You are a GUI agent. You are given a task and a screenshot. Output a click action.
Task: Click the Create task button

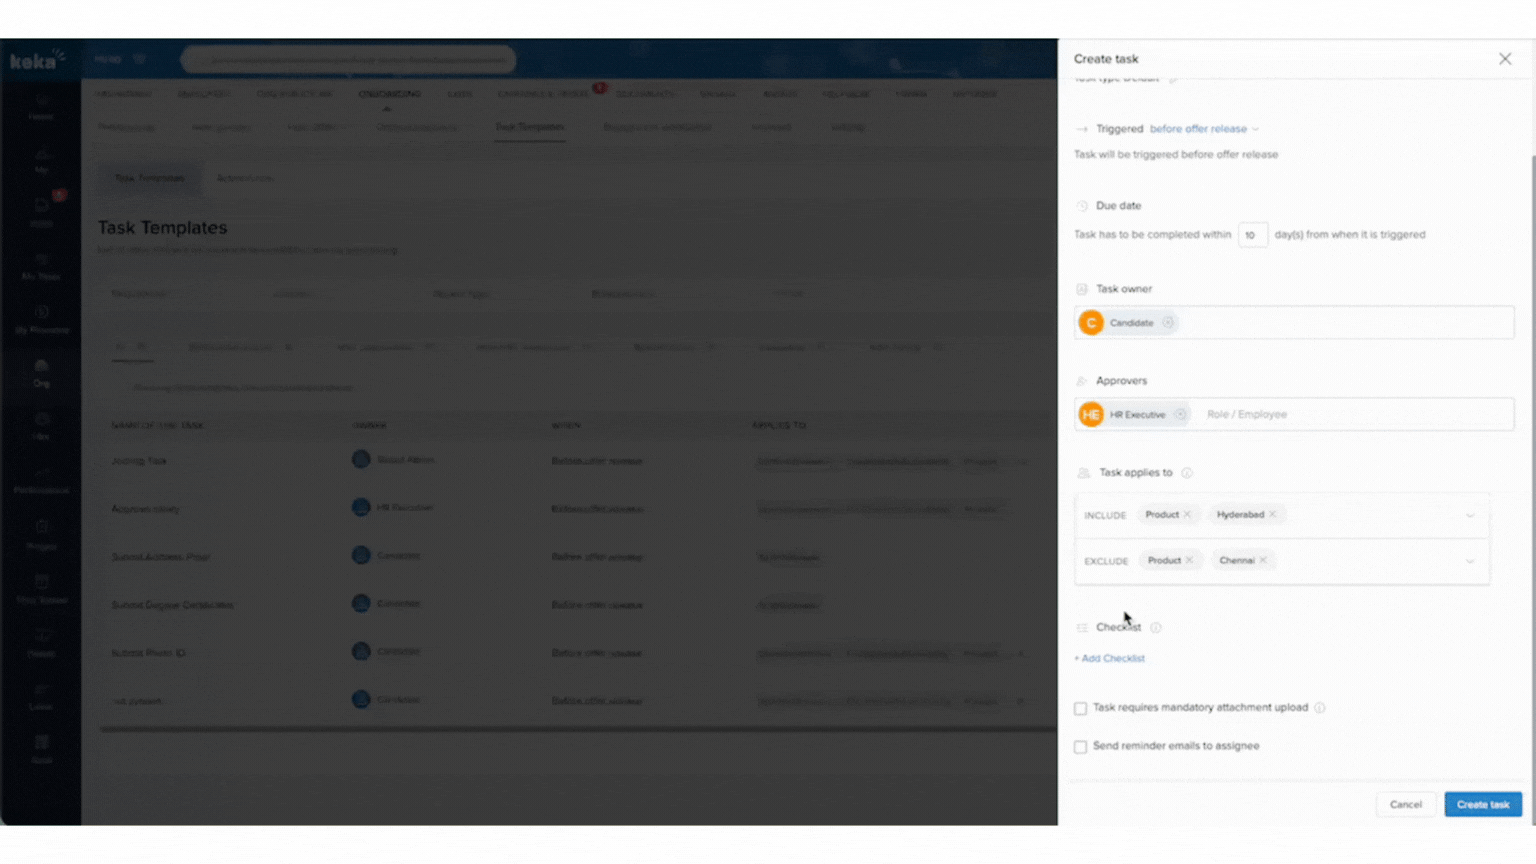click(x=1482, y=805)
